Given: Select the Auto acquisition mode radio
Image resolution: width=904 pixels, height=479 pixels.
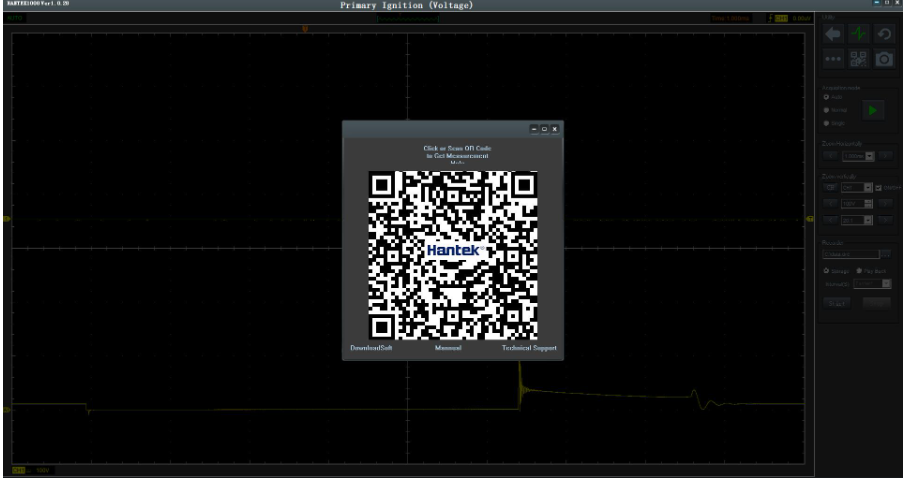Looking at the screenshot, I should [826, 97].
